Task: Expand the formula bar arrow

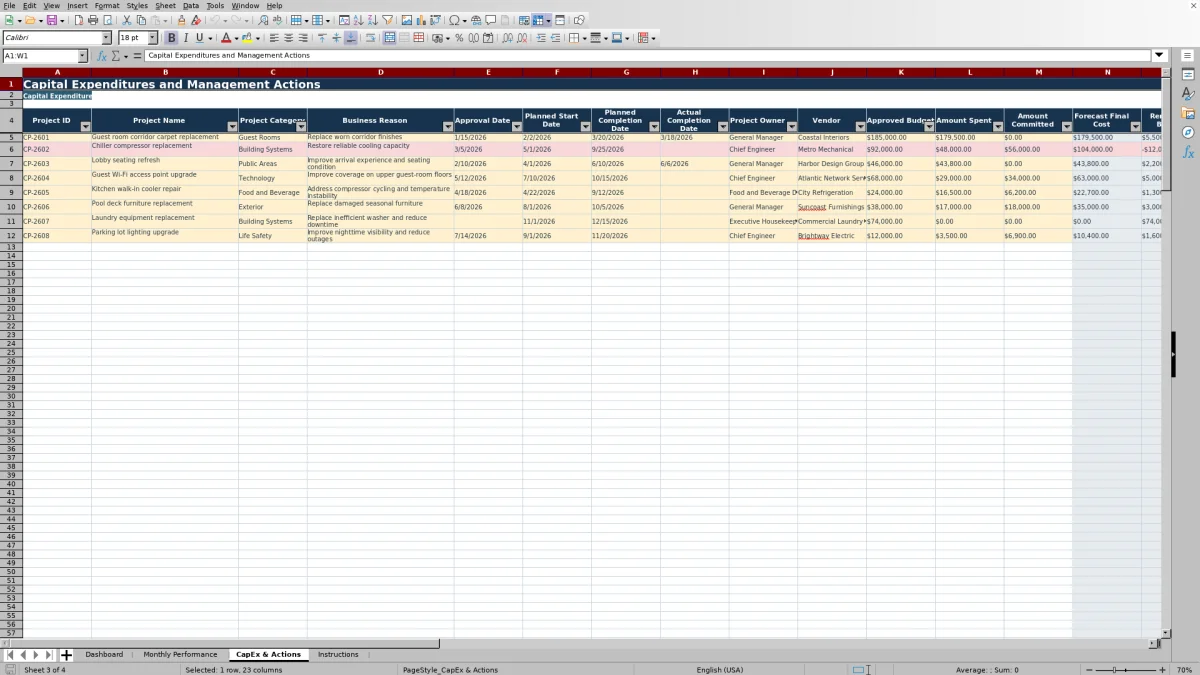Action: (x=1159, y=56)
